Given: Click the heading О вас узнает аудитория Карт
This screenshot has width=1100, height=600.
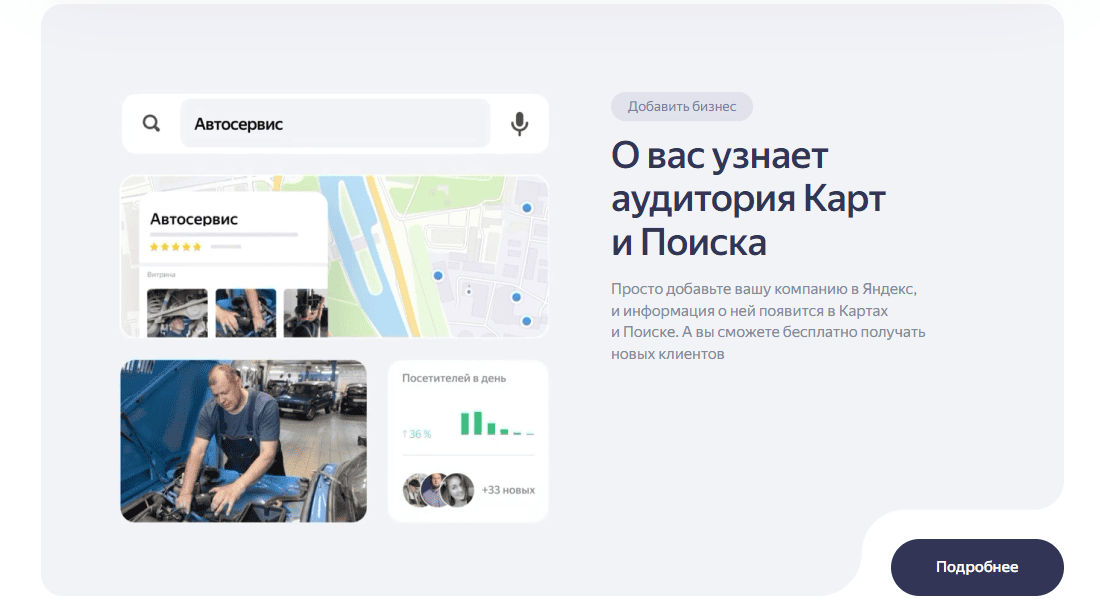Looking at the screenshot, I should [x=748, y=199].
